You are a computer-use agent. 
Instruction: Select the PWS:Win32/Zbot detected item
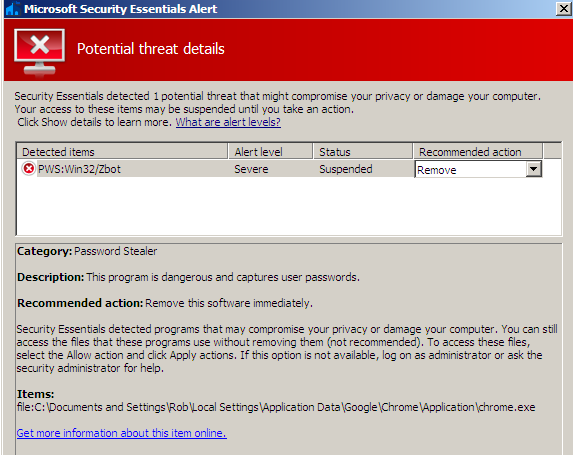[79, 169]
